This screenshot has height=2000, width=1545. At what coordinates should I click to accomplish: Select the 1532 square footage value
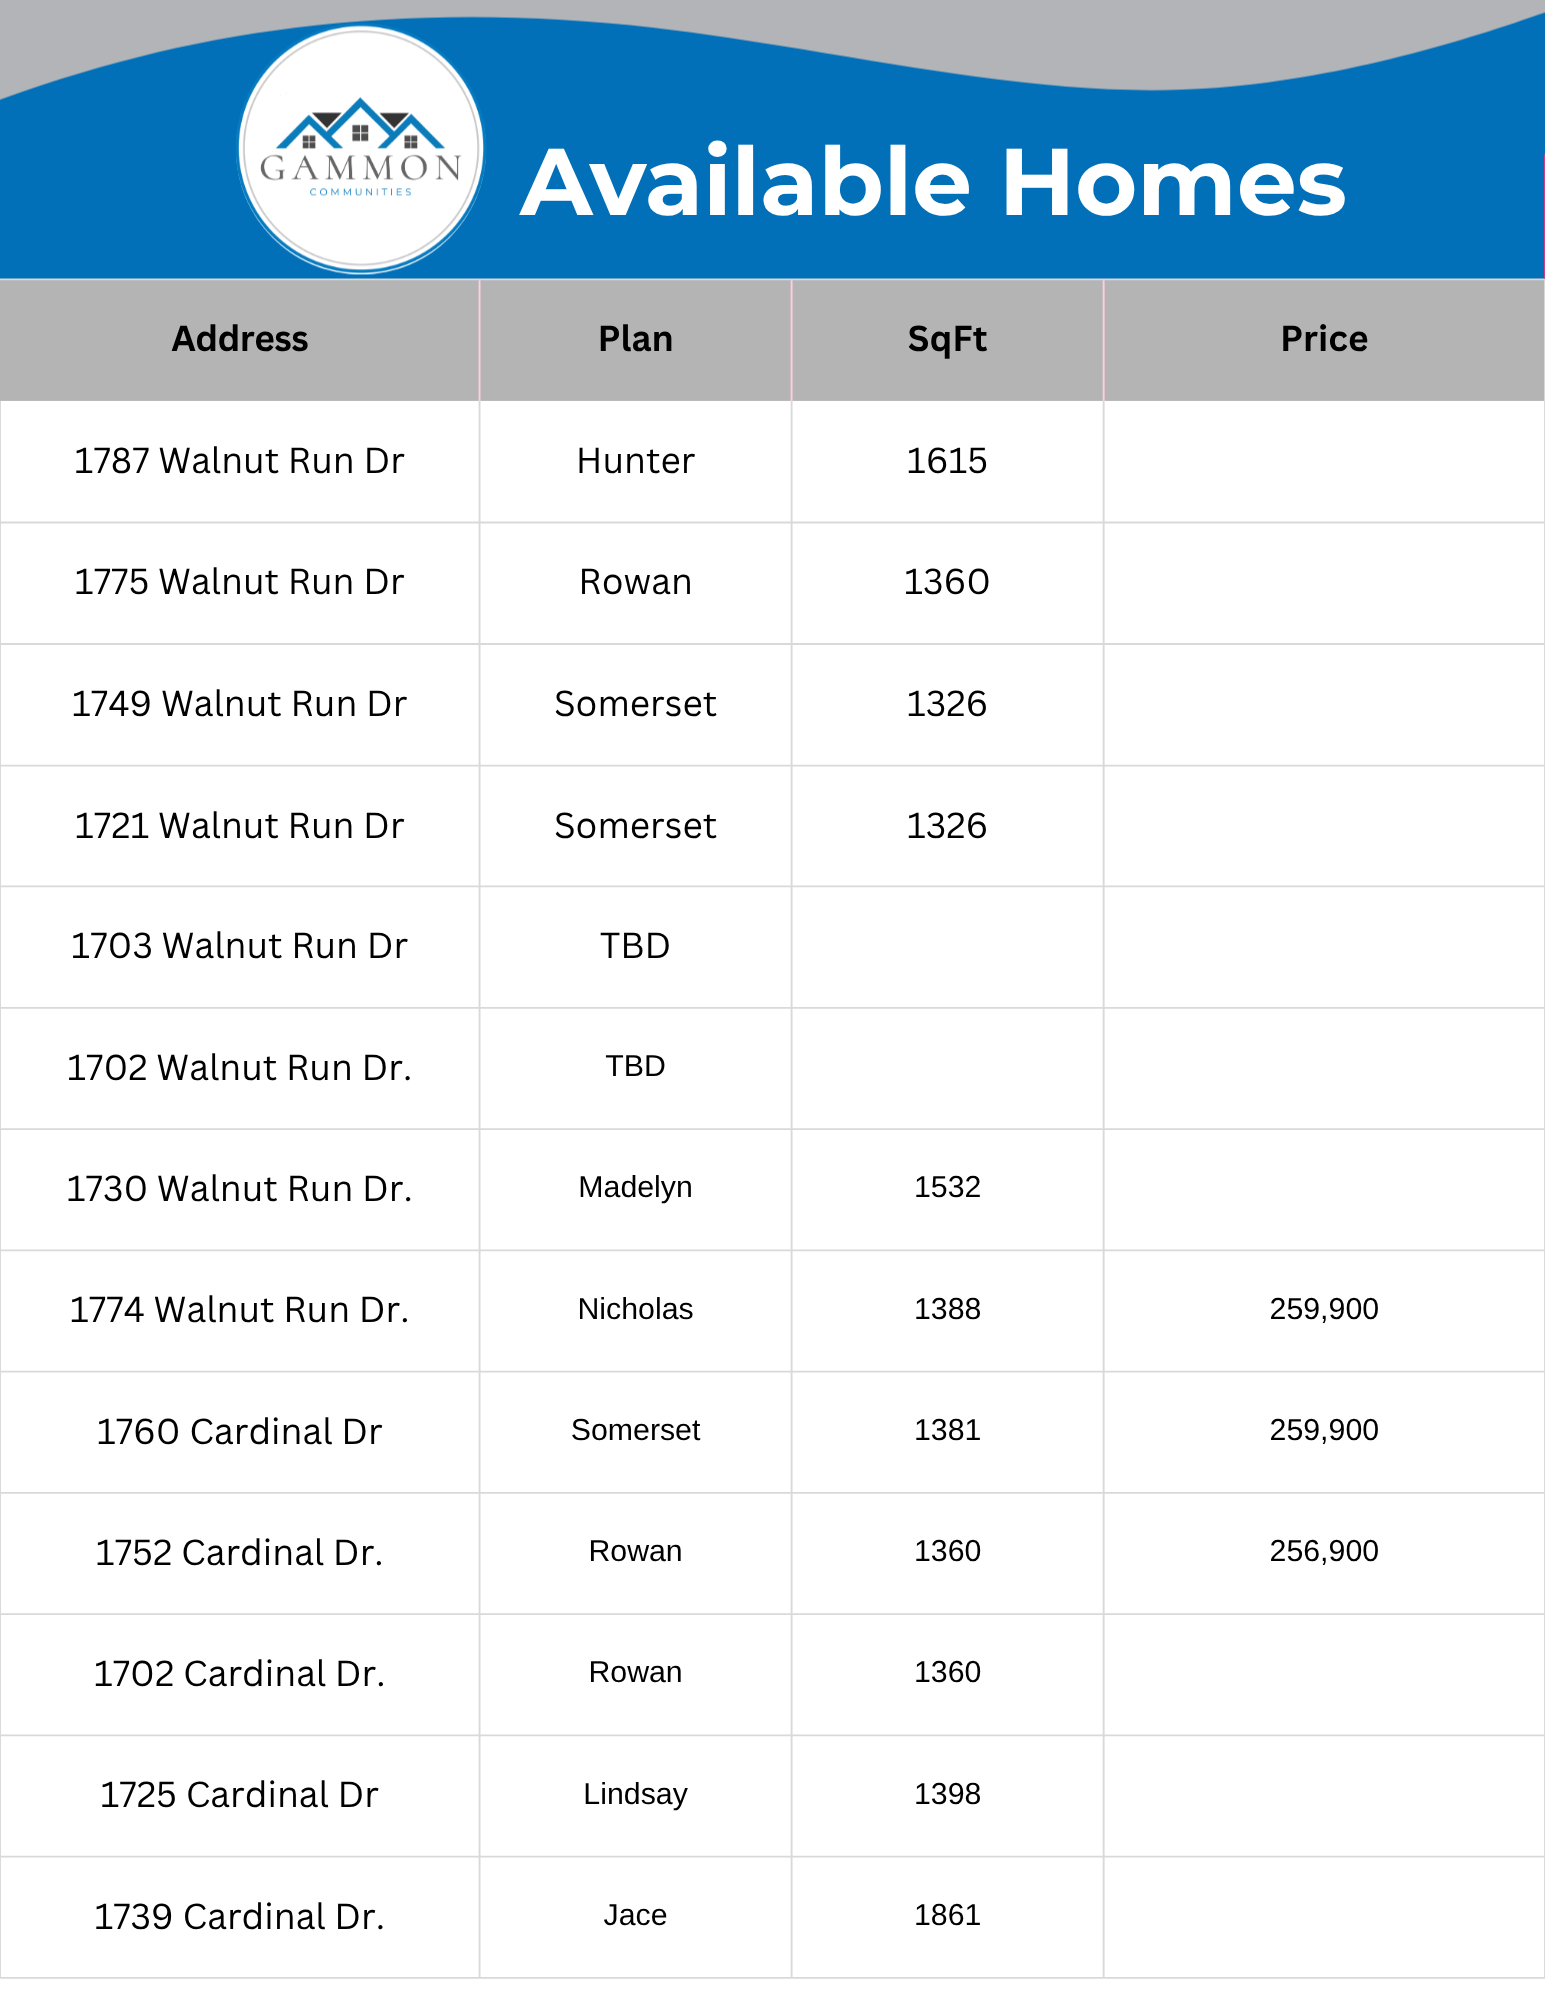[x=947, y=1187]
